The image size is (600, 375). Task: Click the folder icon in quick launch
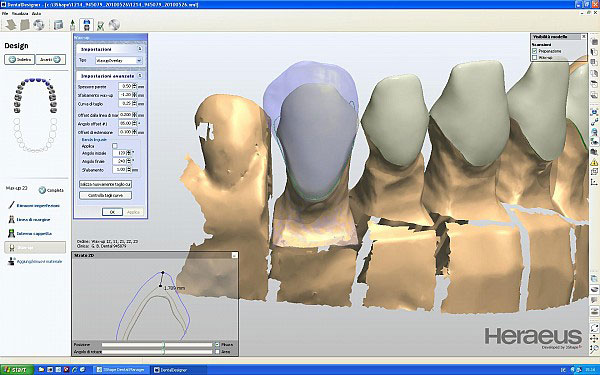[41, 370]
